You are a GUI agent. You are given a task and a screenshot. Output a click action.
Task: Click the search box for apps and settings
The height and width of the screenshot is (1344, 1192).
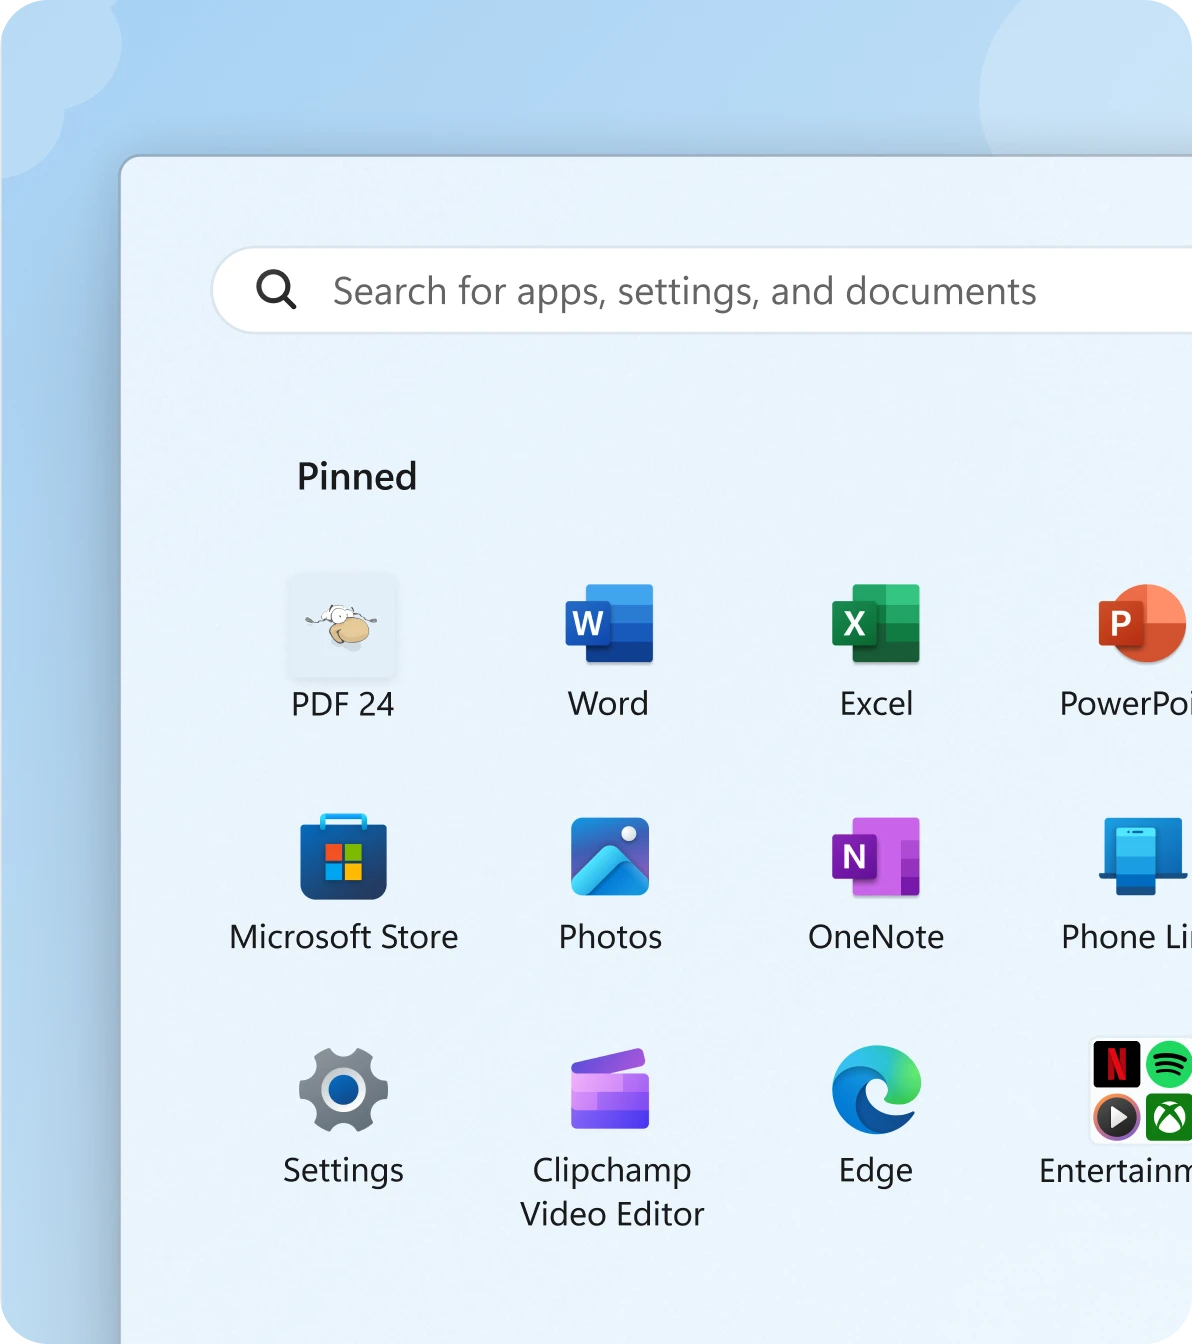click(x=700, y=291)
